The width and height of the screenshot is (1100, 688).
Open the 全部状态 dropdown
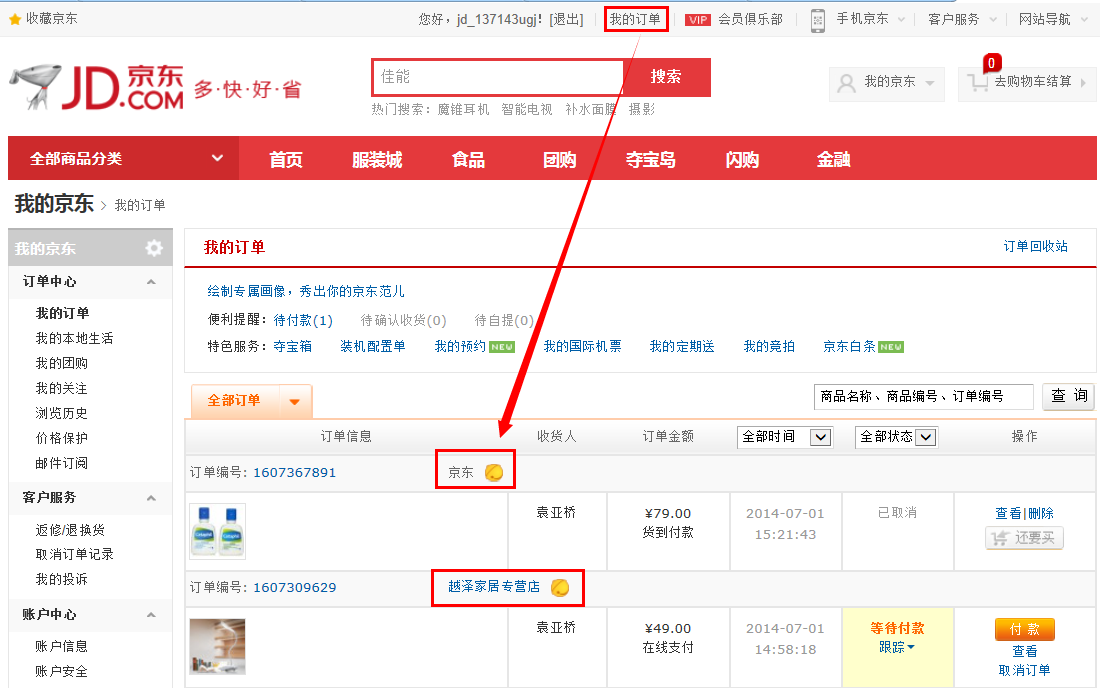pyautogui.click(x=925, y=437)
